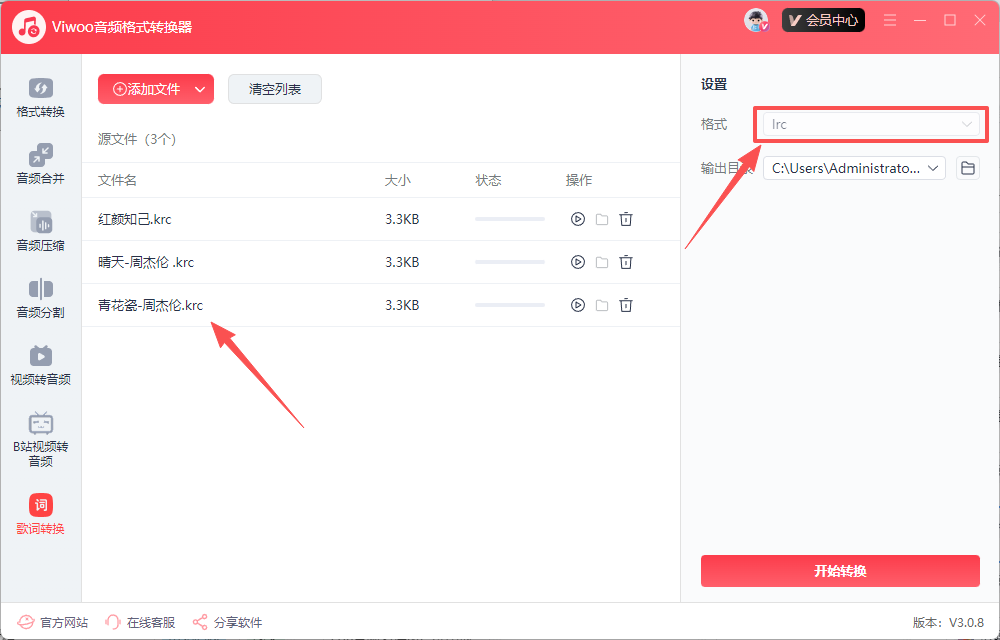Click the 清空列表 button
The image size is (1000, 640).
coord(275,89)
